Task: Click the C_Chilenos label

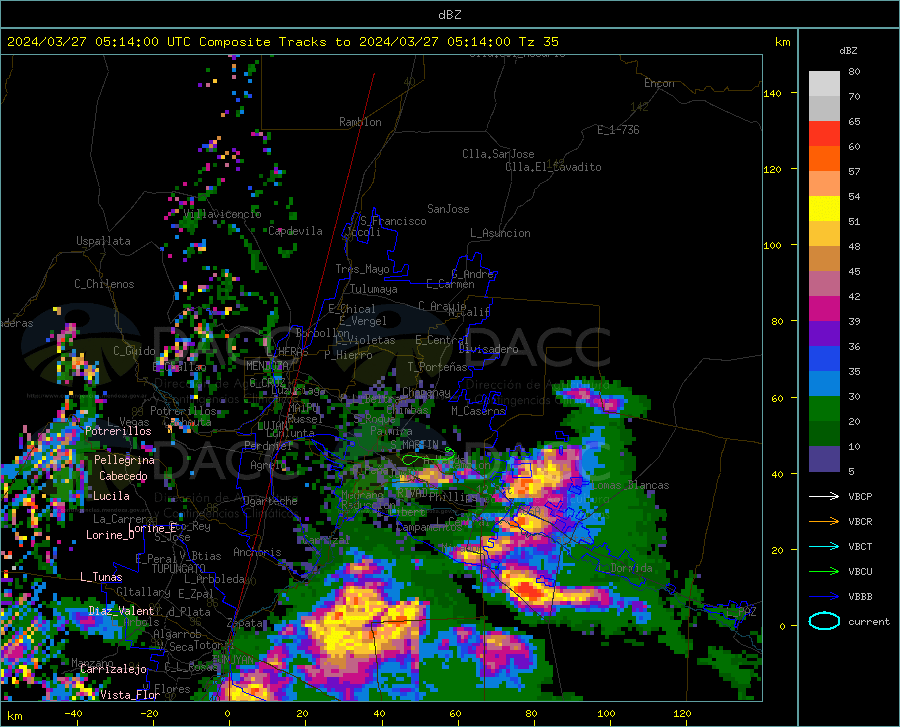Action: pos(104,284)
